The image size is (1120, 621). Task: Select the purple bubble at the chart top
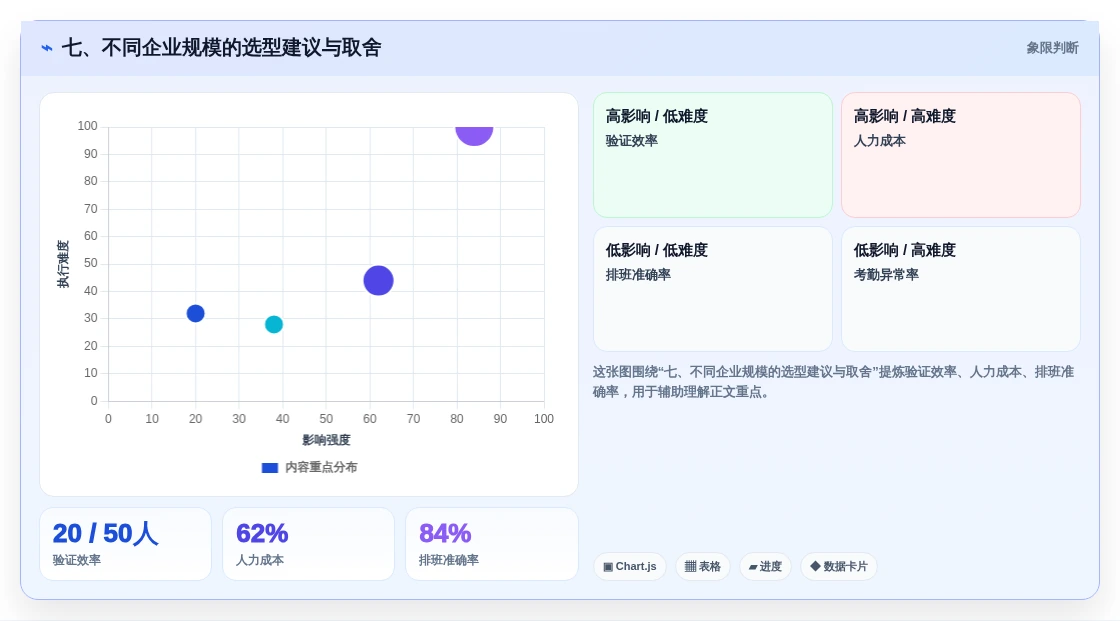coord(474,134)
